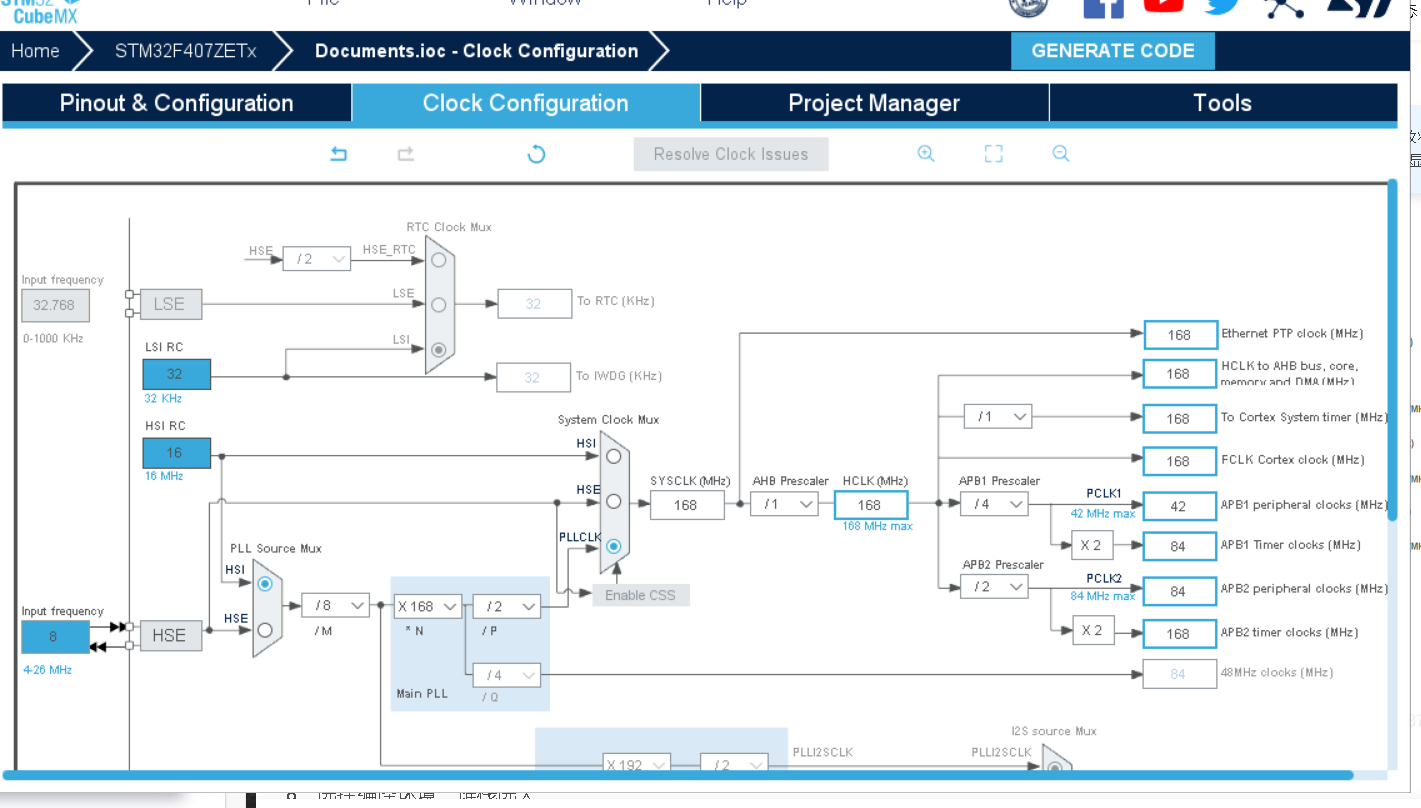Select PLLI2SCLK in I2S source Mux
Viewport: 1421px width, 808px height.
[1054, 767]
